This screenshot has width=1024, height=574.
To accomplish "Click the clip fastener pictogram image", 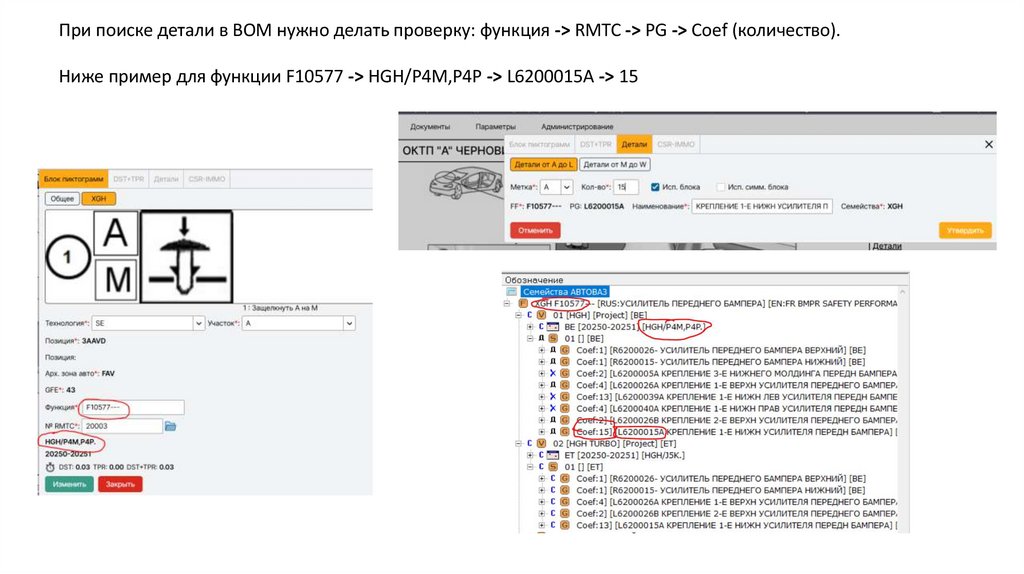I will point(187,257).
